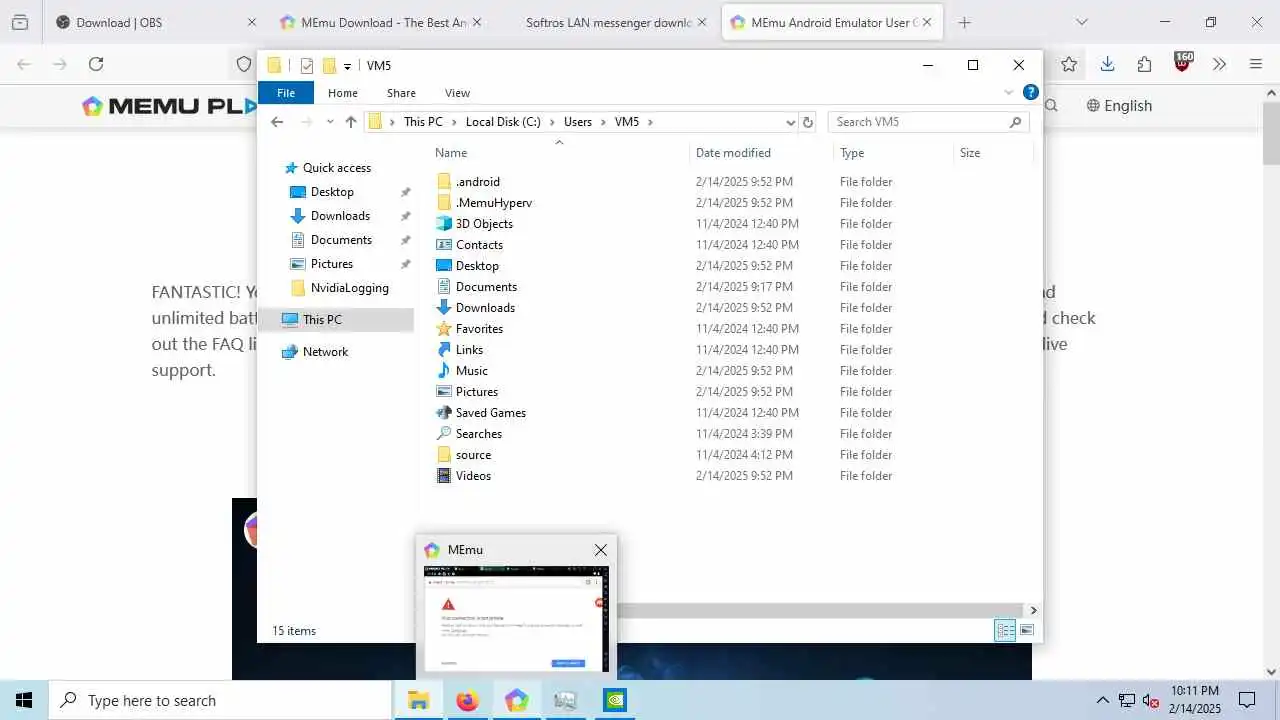Open Customize Quick Access Toolbar dropdown

pyautogui.click(x=348, y=66)
